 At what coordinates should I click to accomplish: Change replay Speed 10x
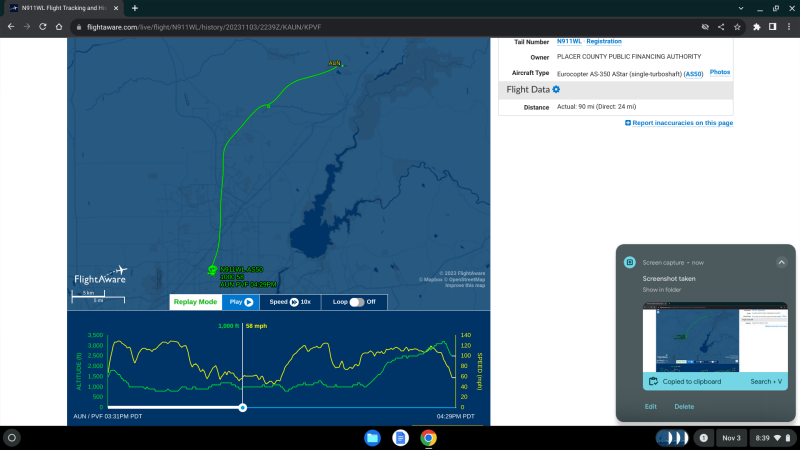(x=290, y=302)
